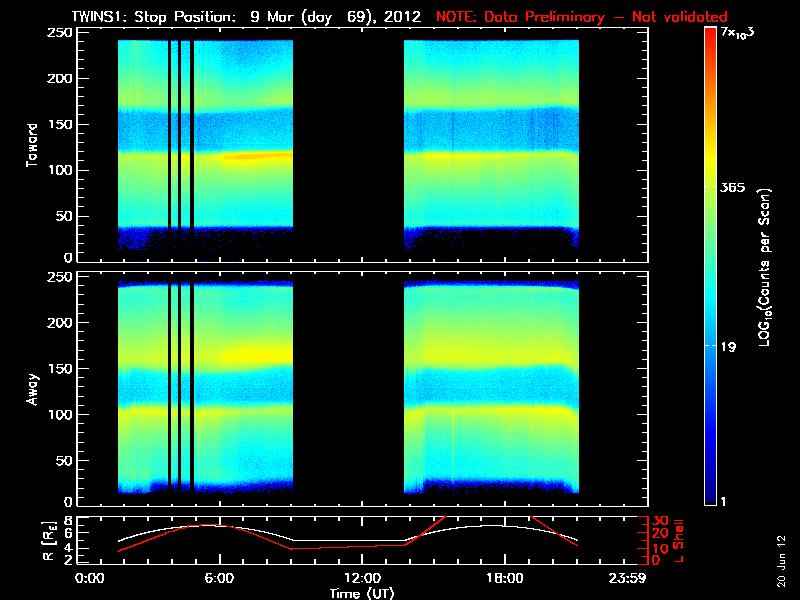800x600 pixels.
Task: Click the 19 label on the color scale
Action: coord(730,347)
